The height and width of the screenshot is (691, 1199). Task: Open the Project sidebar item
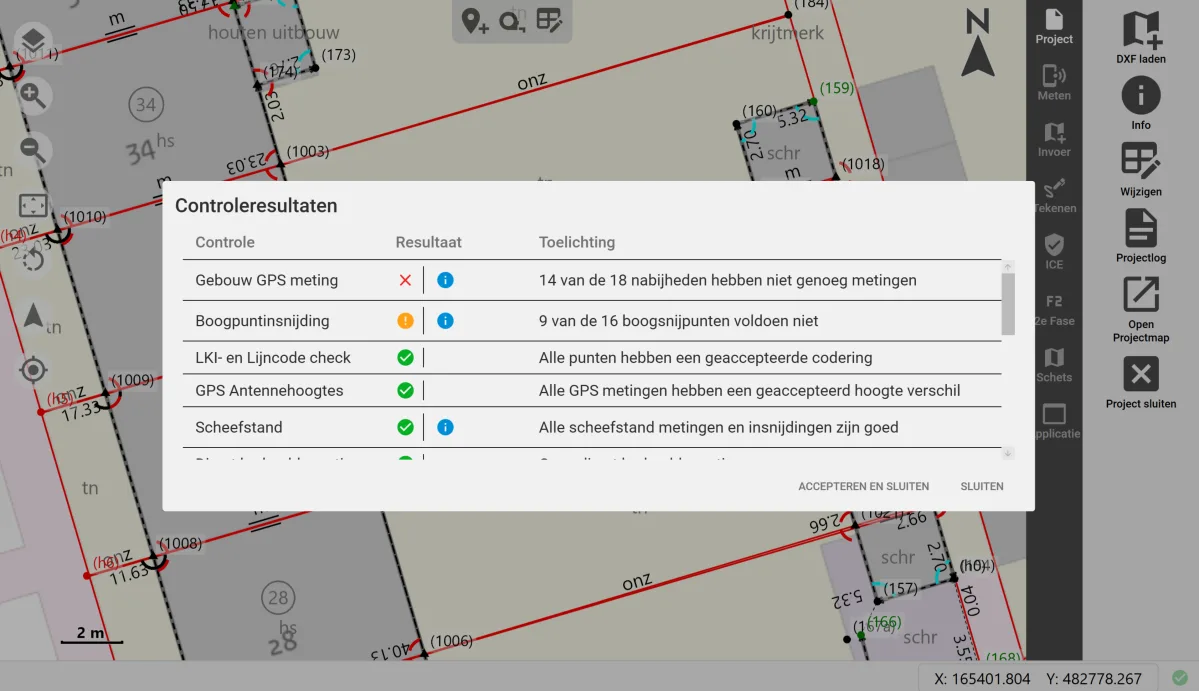[1054, 26]
